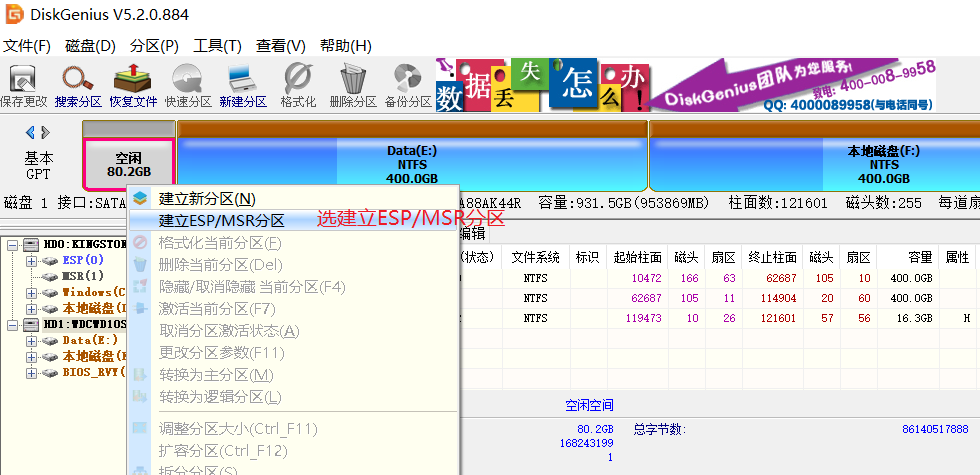Image resolution: width=980 pixels, height=475 pixels.
Task: Click the 扩容分区(Ctrl_F12) context menu entry
Action: coord(293,451)
